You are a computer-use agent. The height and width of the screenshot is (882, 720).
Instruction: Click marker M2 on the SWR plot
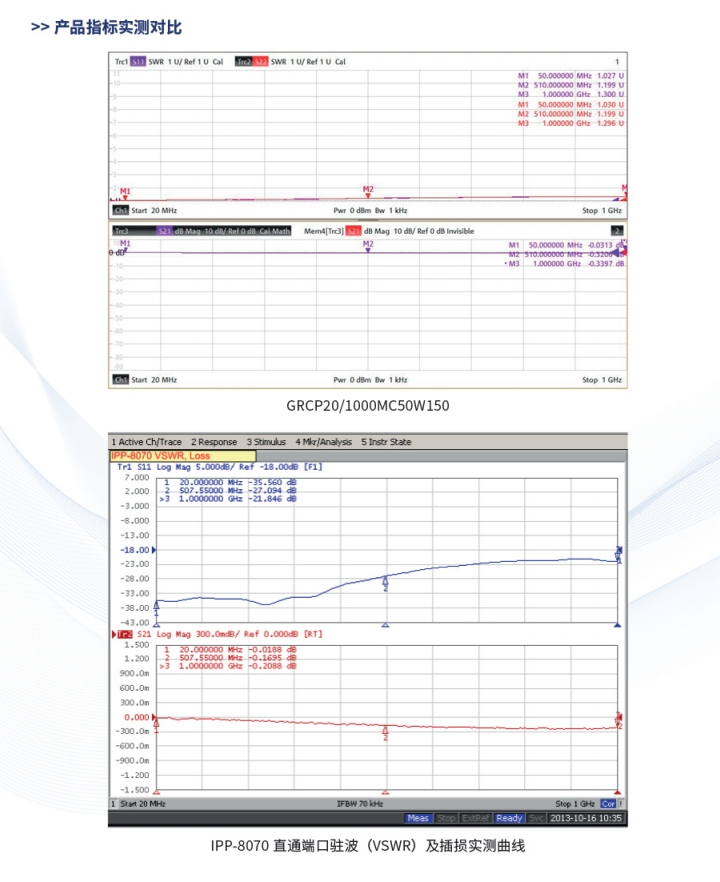[x=368, y=190]
